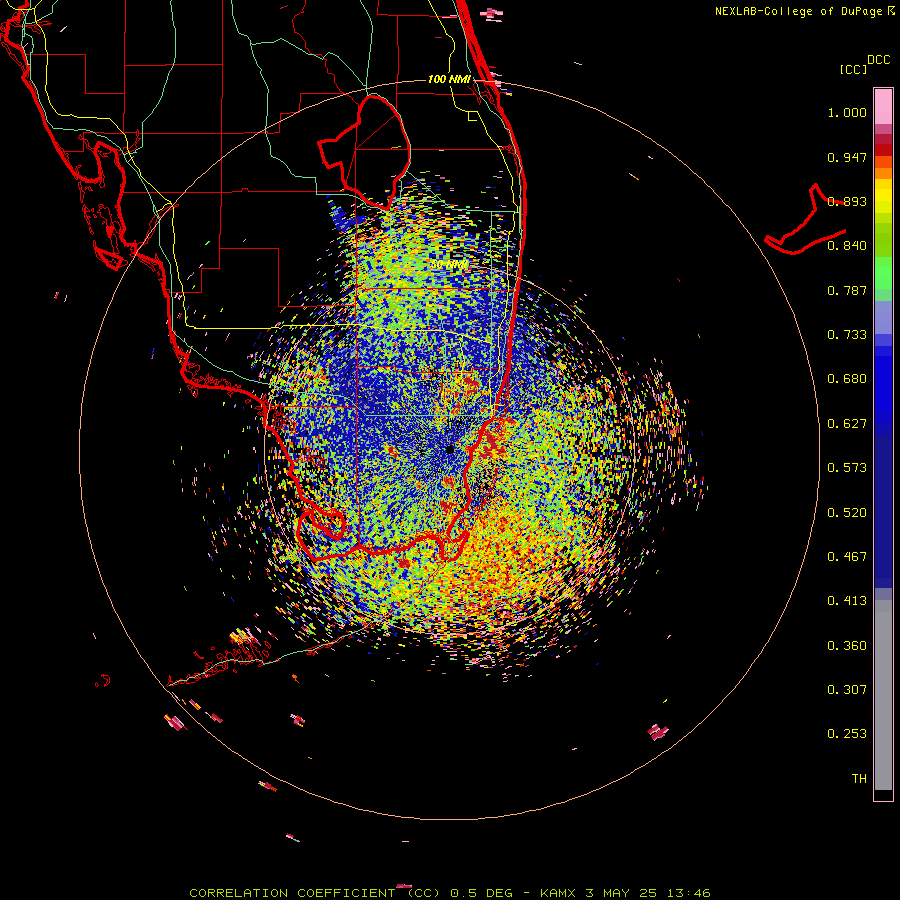Click the 0.467 scale value
This screenshot has width=900, height=900.
(x=847, y=557)
